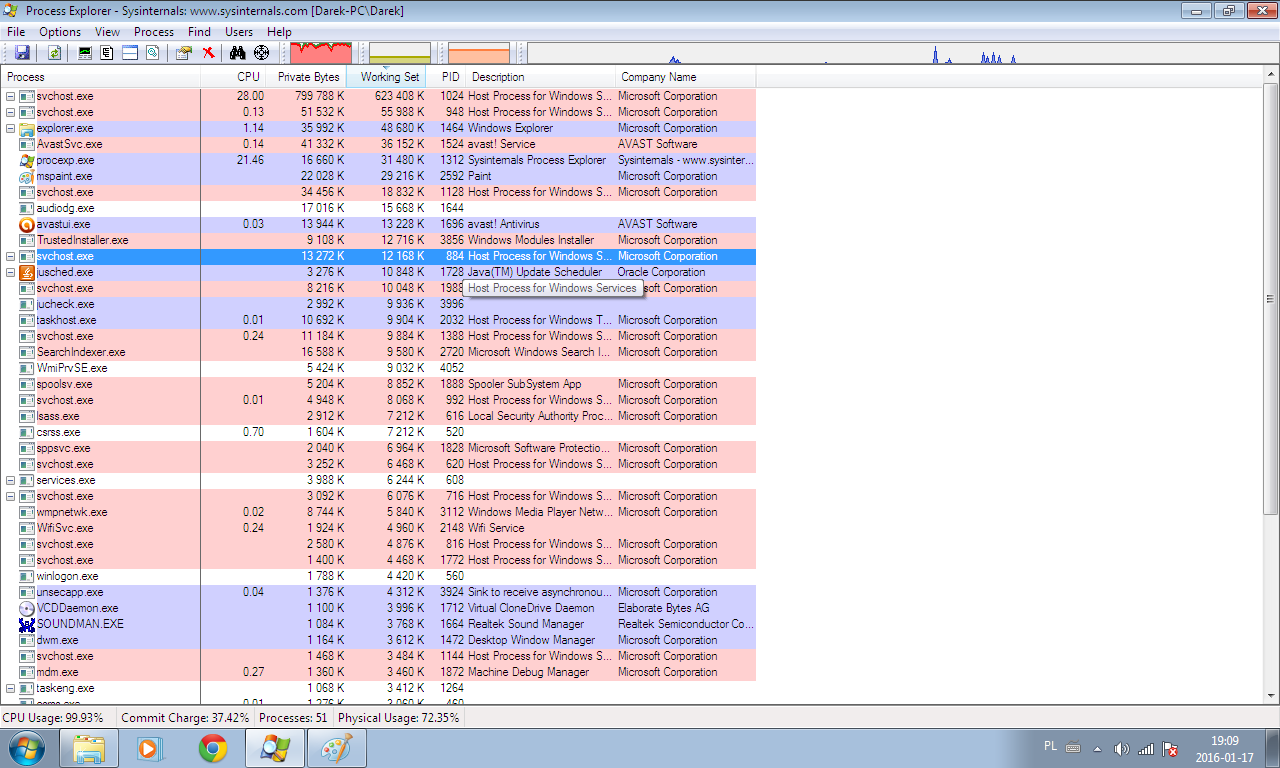Collapse the svchost.exe node with PID 948
Screen dimensions: 1280x768
[x=11, y=112]
